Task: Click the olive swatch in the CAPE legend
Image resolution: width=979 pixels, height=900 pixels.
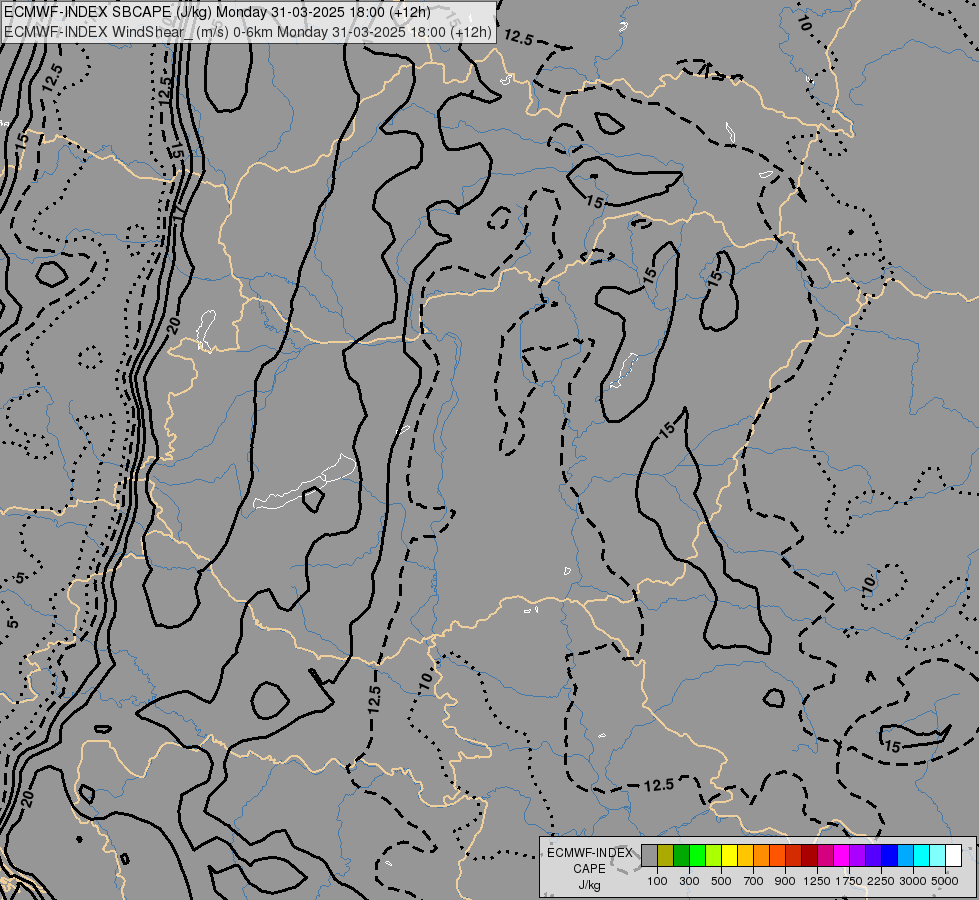Action: (666, 855)
